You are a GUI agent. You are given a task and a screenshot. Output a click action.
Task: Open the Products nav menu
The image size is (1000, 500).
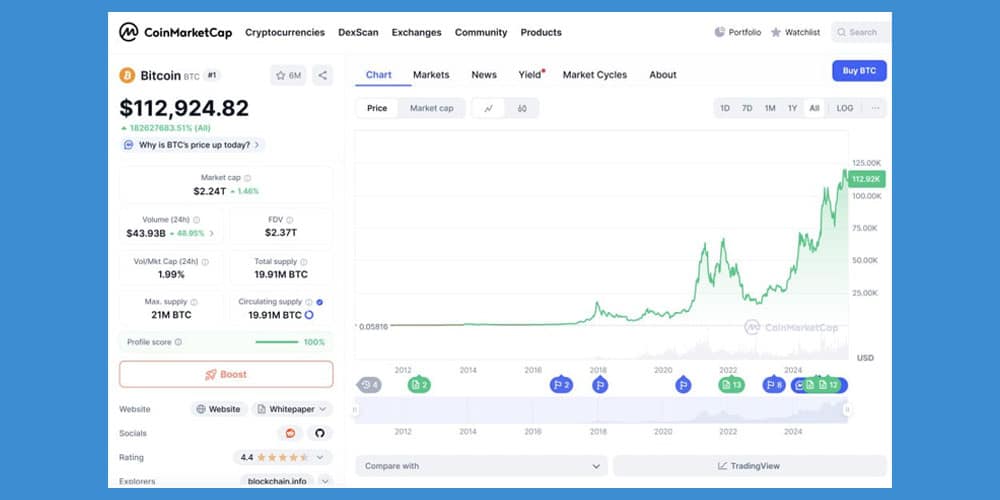[x=541, y=33]
